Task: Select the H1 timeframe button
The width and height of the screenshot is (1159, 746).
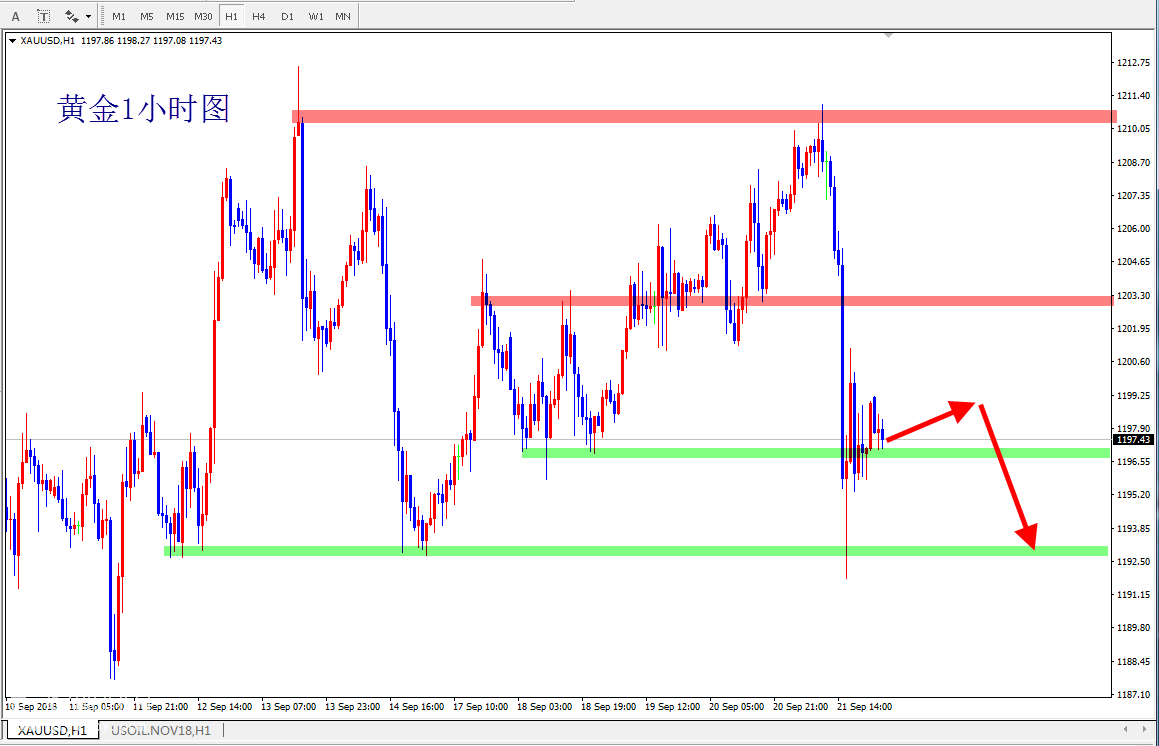Action: 231,16
